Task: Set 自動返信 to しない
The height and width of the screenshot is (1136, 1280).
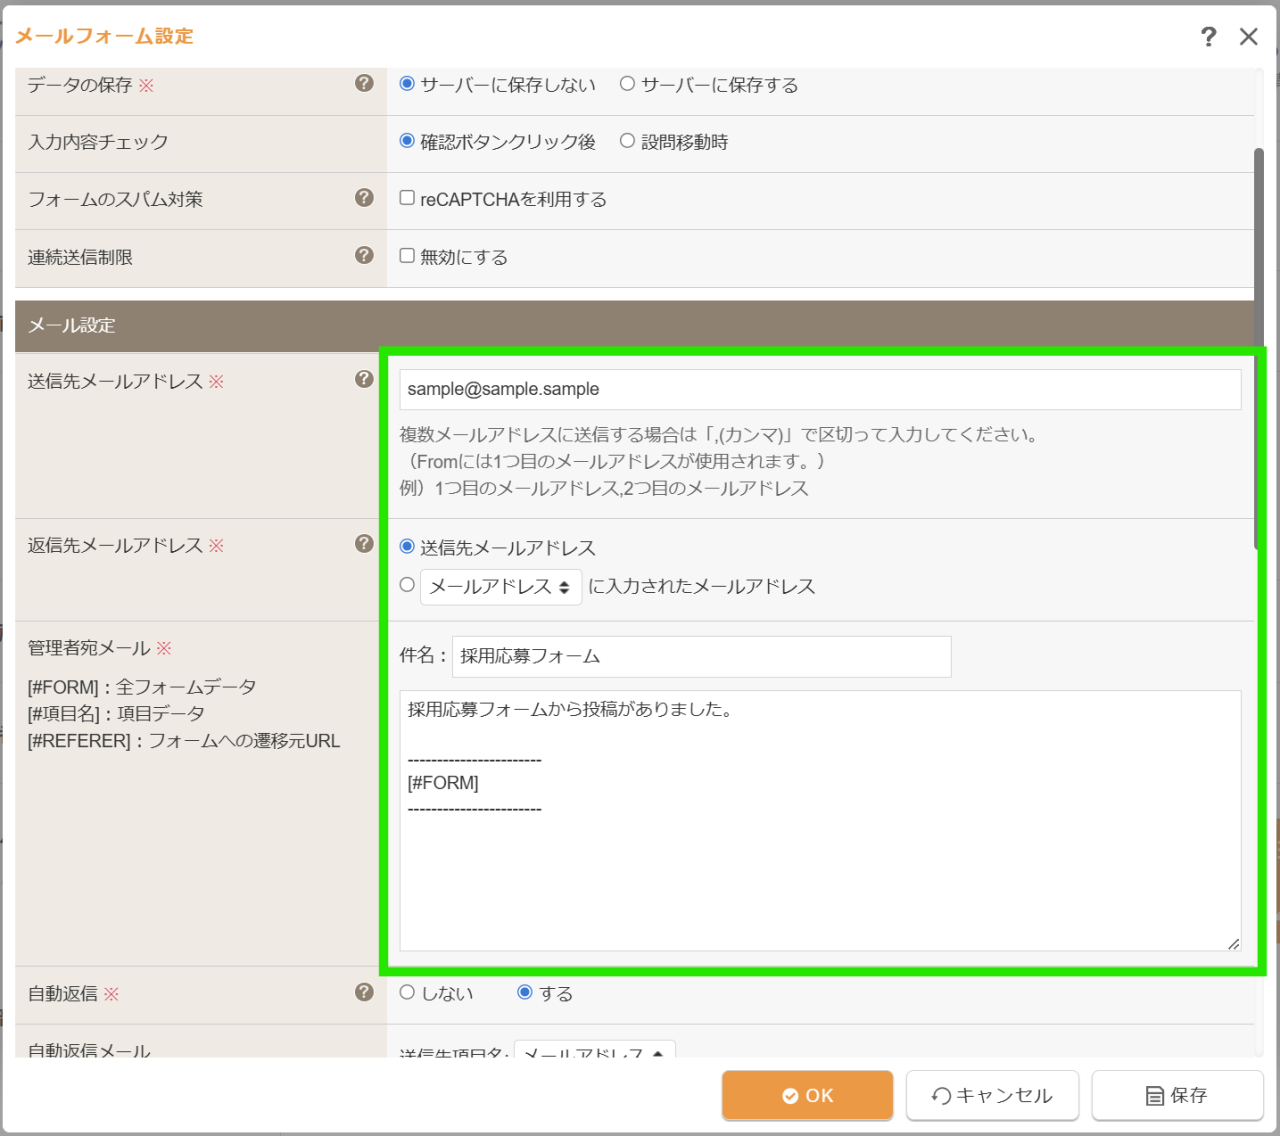Action: (407, 993)
